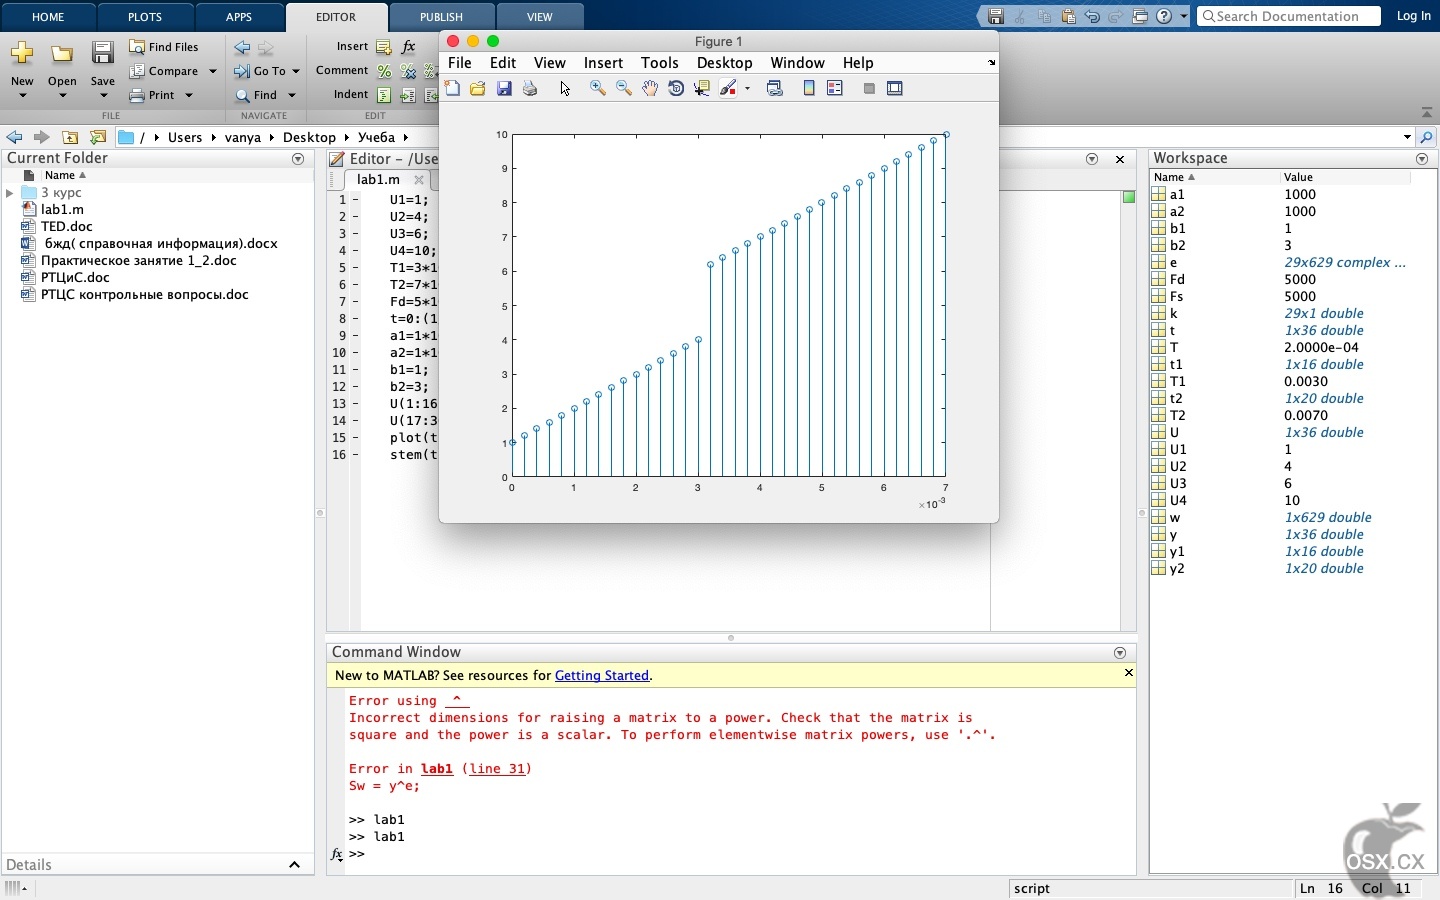Image resolution: width=1440 pixels, height=900 pixels.
Task: Click the Paste icon in quick access toolbar
Action: click(x=1069, y=16)
